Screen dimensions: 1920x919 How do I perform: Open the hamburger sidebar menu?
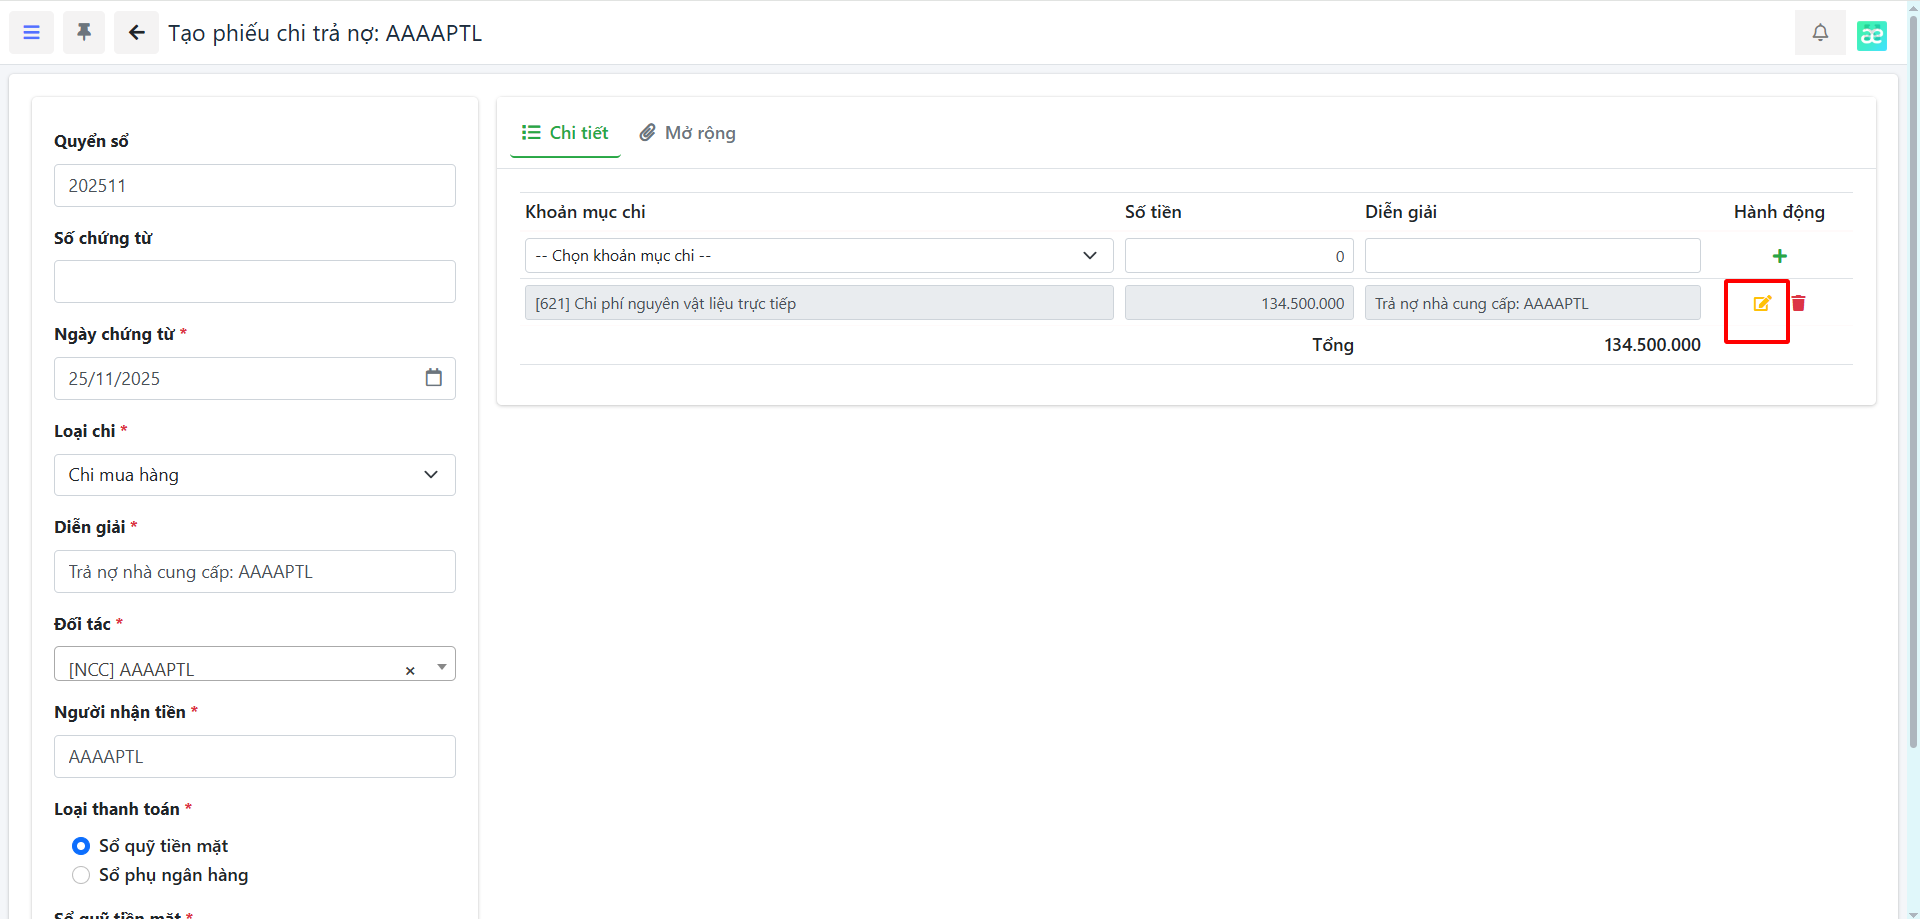click(31, 33)
